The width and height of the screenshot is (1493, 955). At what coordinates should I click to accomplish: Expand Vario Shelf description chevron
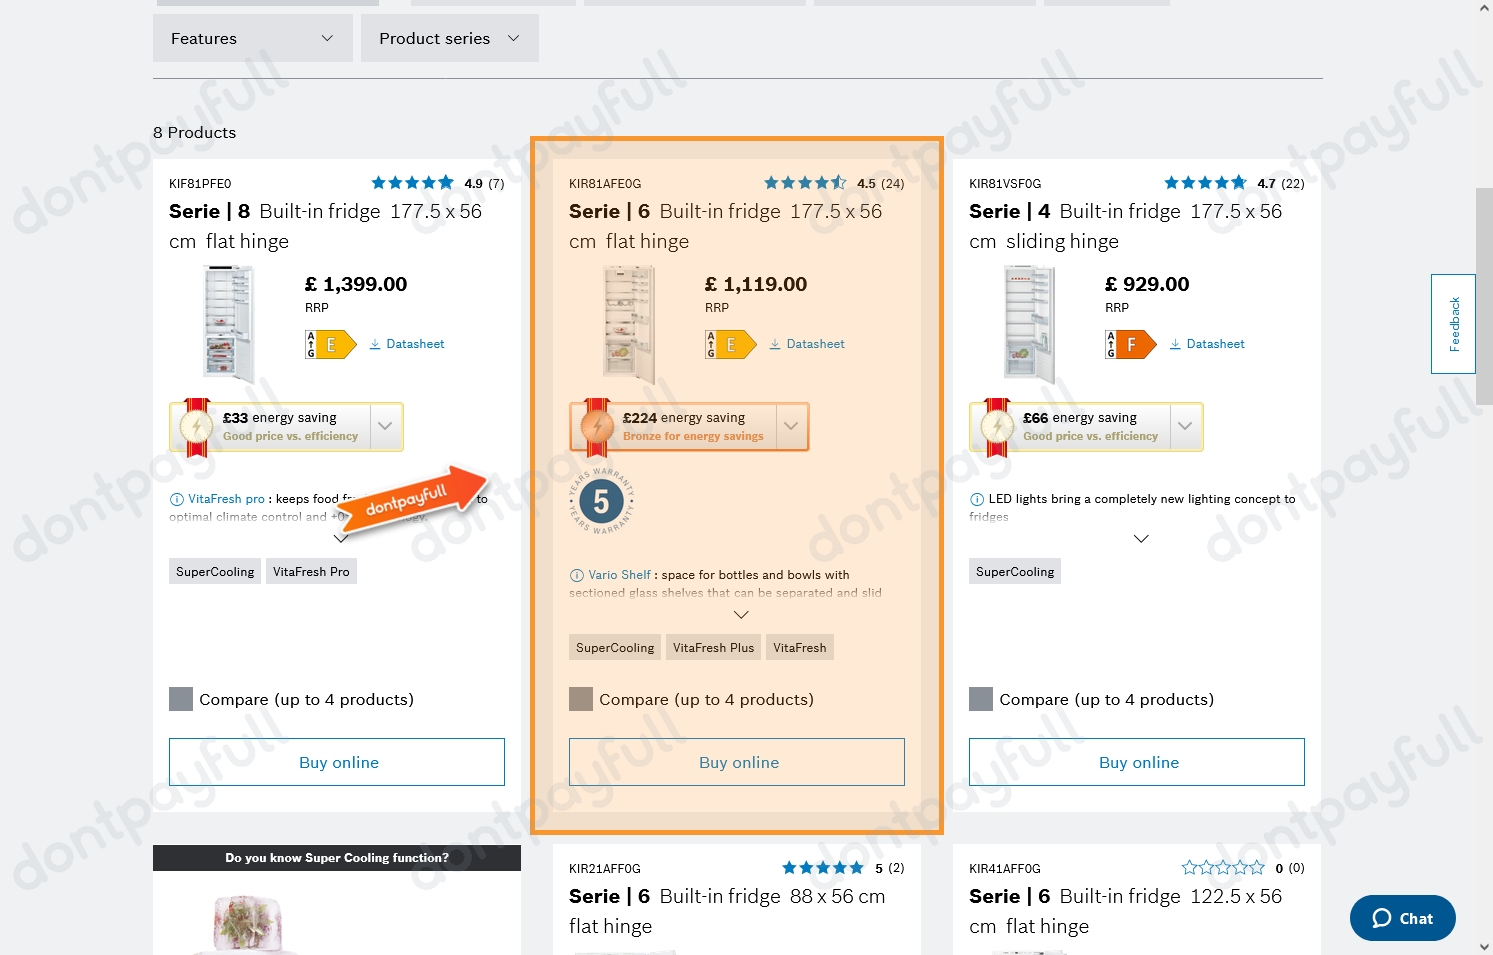coord(741,614)
